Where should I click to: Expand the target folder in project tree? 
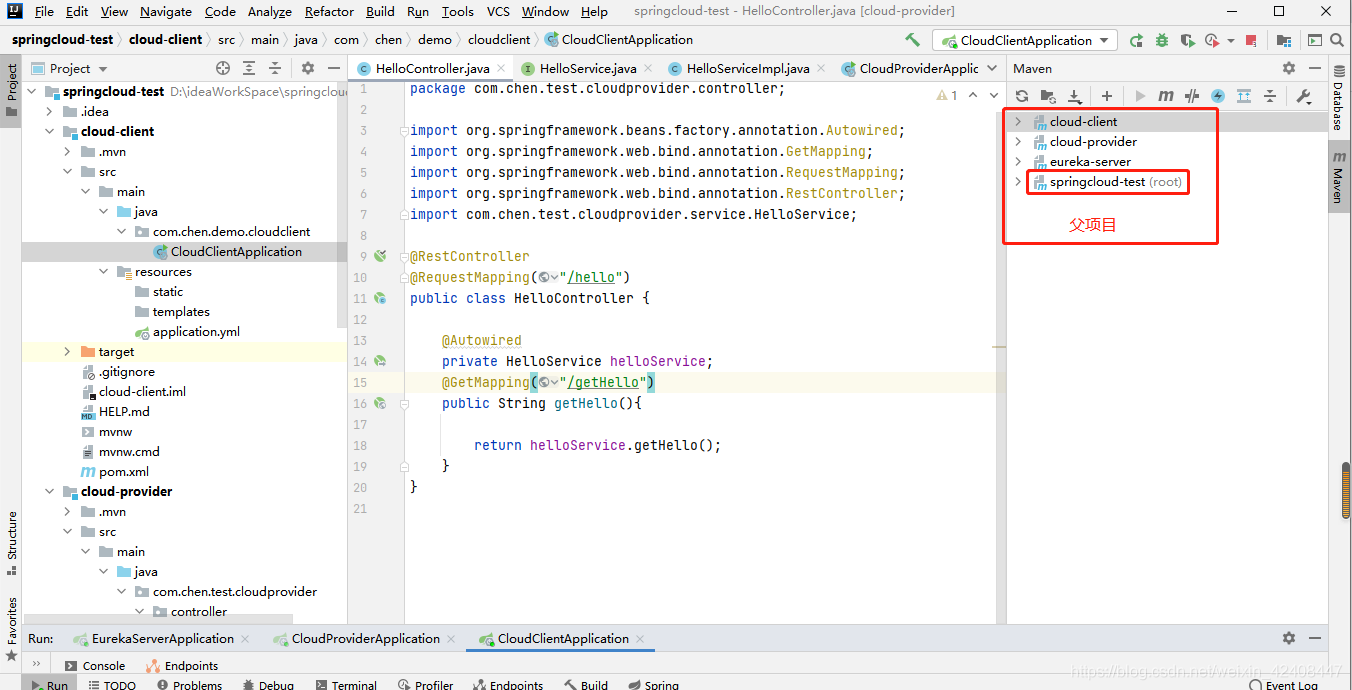67,352
